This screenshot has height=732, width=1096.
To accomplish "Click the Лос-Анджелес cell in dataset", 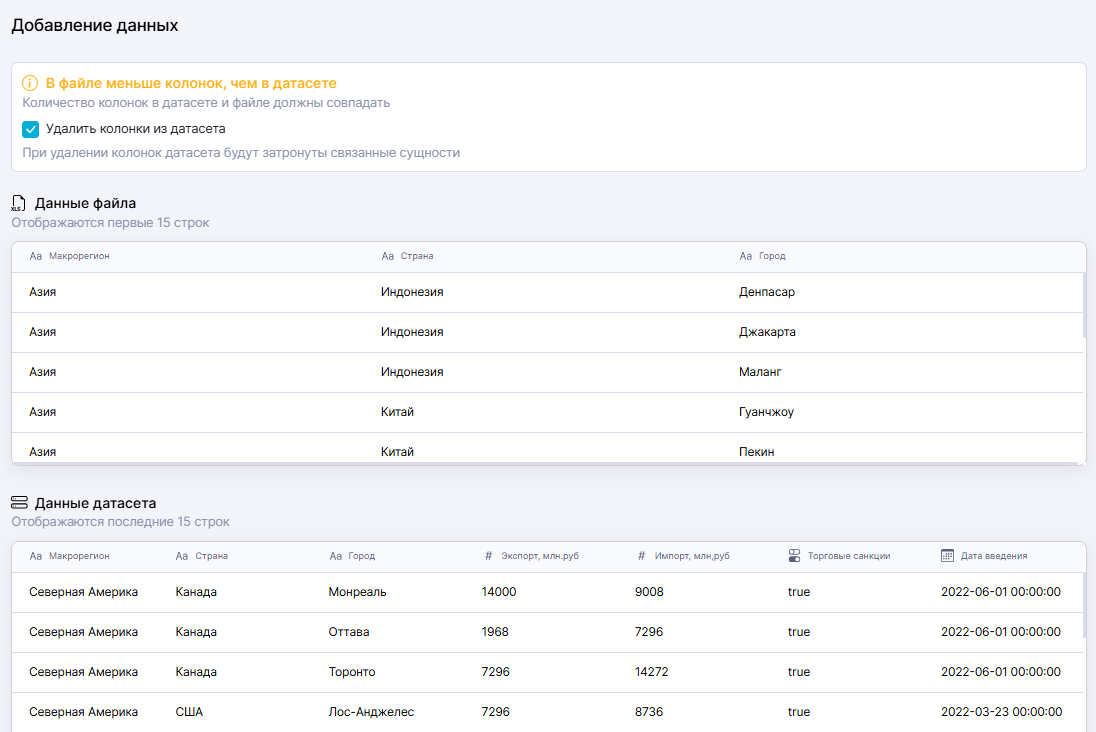I will 371,712.
